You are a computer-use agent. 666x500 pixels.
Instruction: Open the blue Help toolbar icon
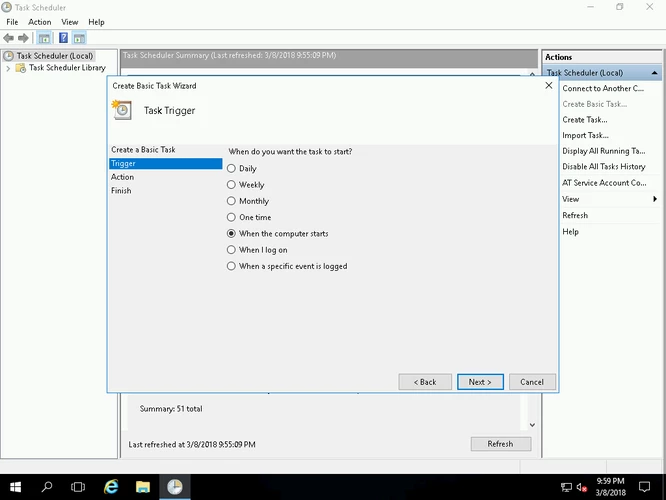click(63, 38)
